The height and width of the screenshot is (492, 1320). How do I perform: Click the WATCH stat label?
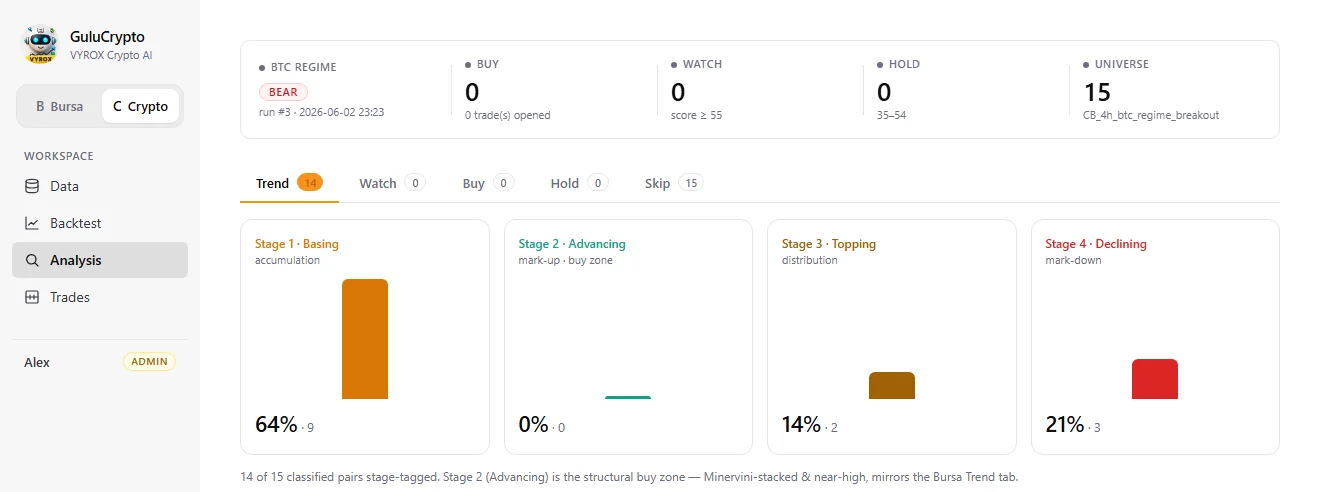(702, 64)
